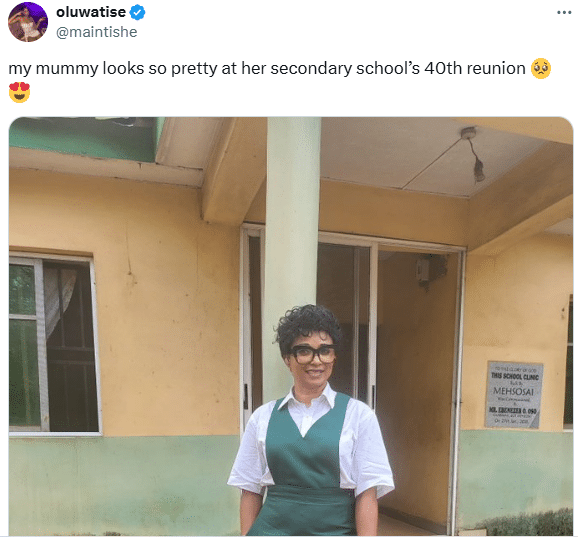Click the school clinic plaque in photo
This screenshot has width=578, height=537.
[514, 395]
